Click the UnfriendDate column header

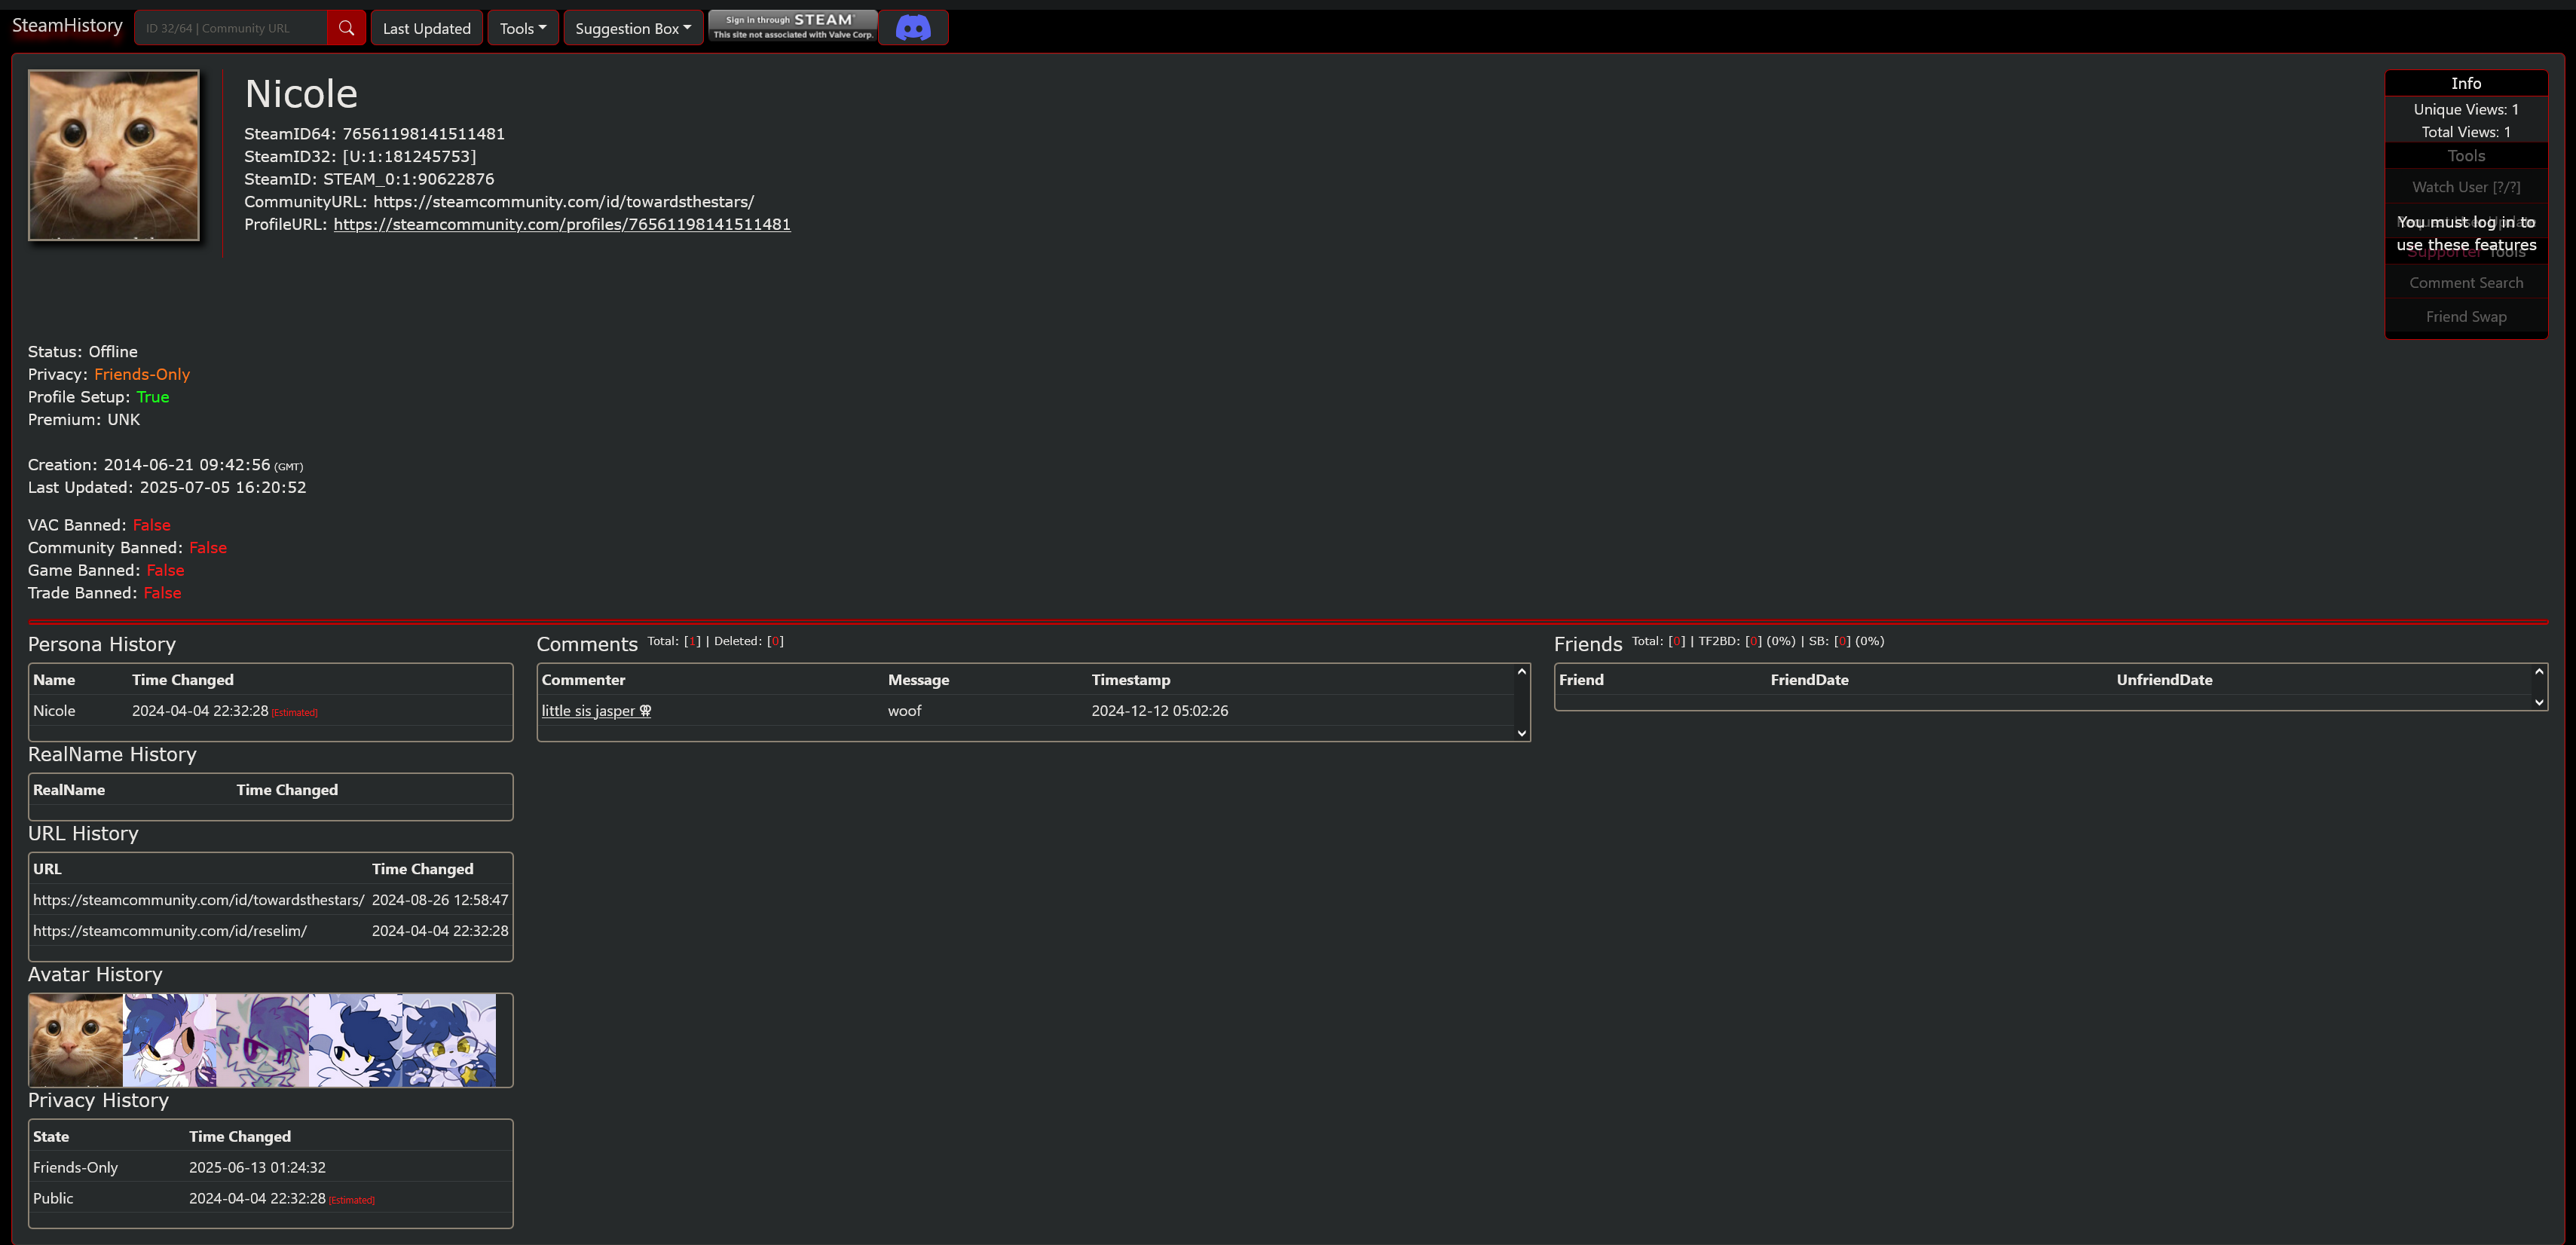coord(2164,680)
